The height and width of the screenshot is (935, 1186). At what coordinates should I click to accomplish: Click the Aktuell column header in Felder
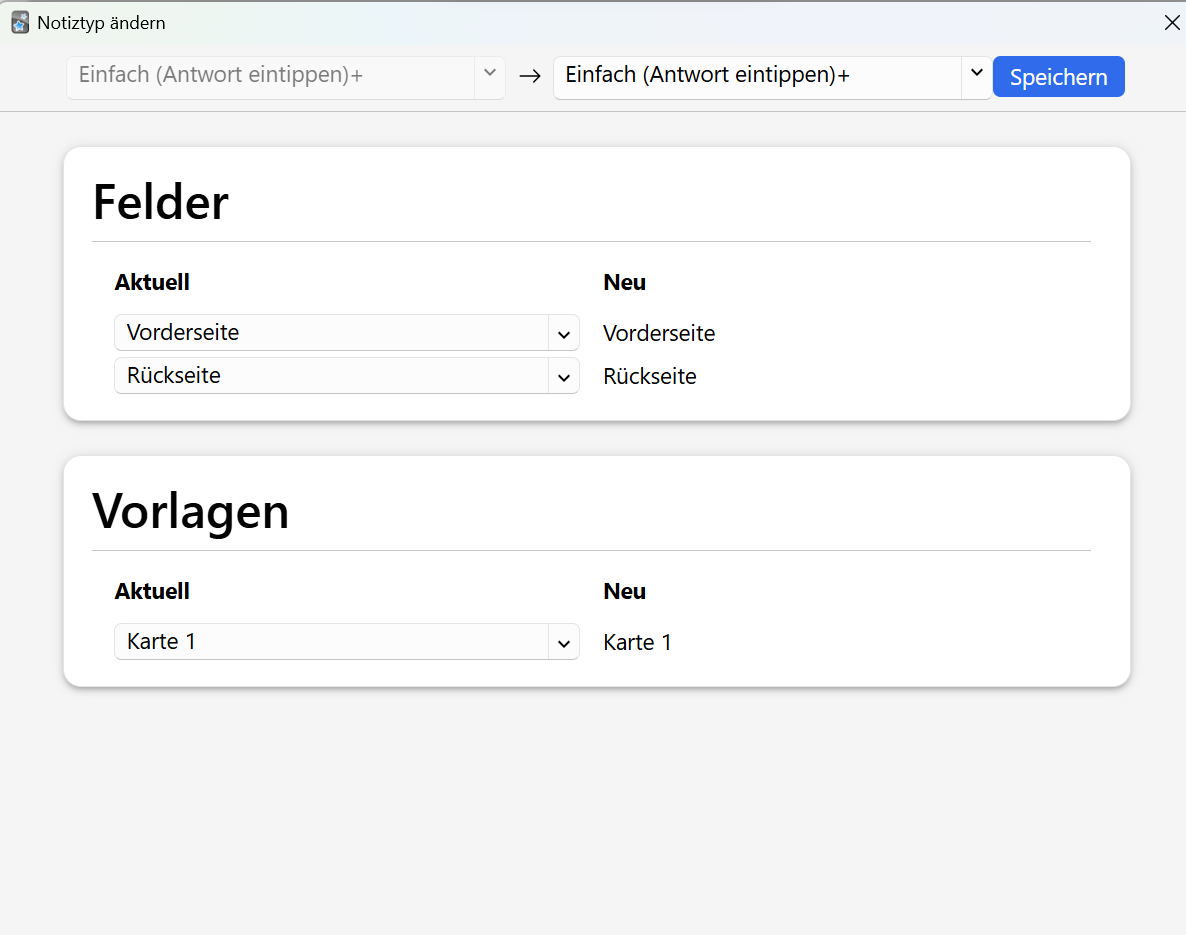[x=152, y=282]
